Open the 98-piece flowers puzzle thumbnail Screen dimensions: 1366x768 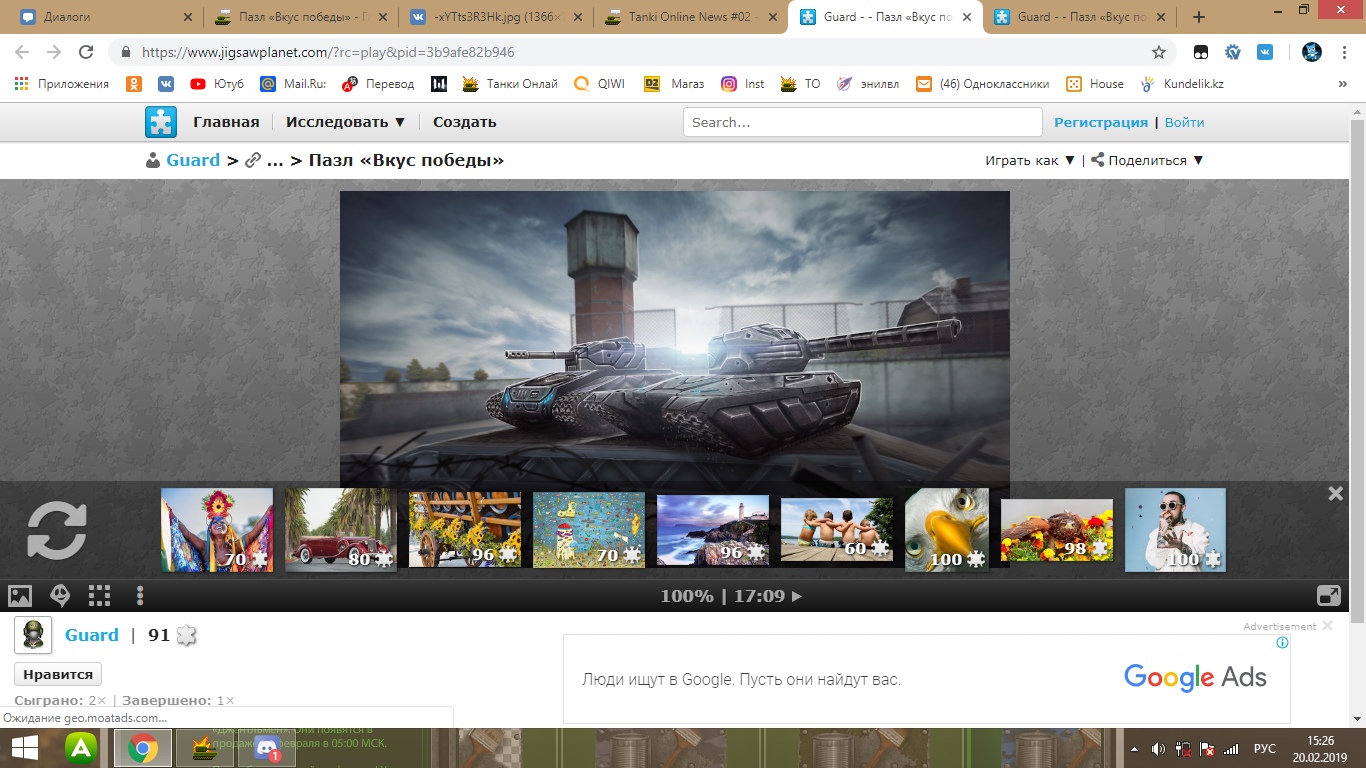point(1057,530)
